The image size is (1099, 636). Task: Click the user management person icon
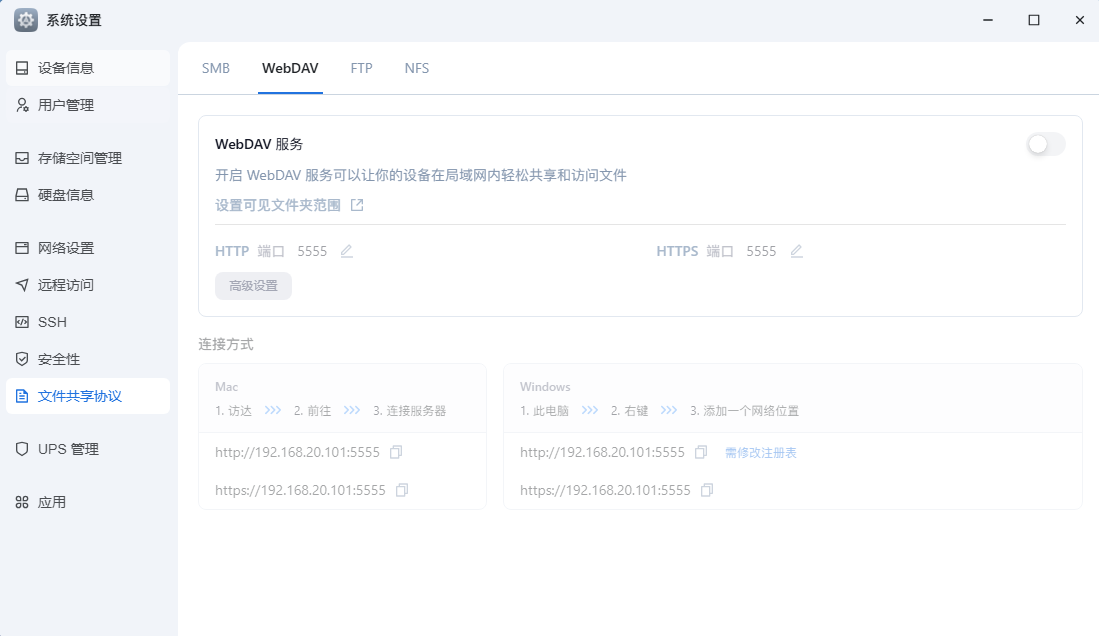[22, 105]
